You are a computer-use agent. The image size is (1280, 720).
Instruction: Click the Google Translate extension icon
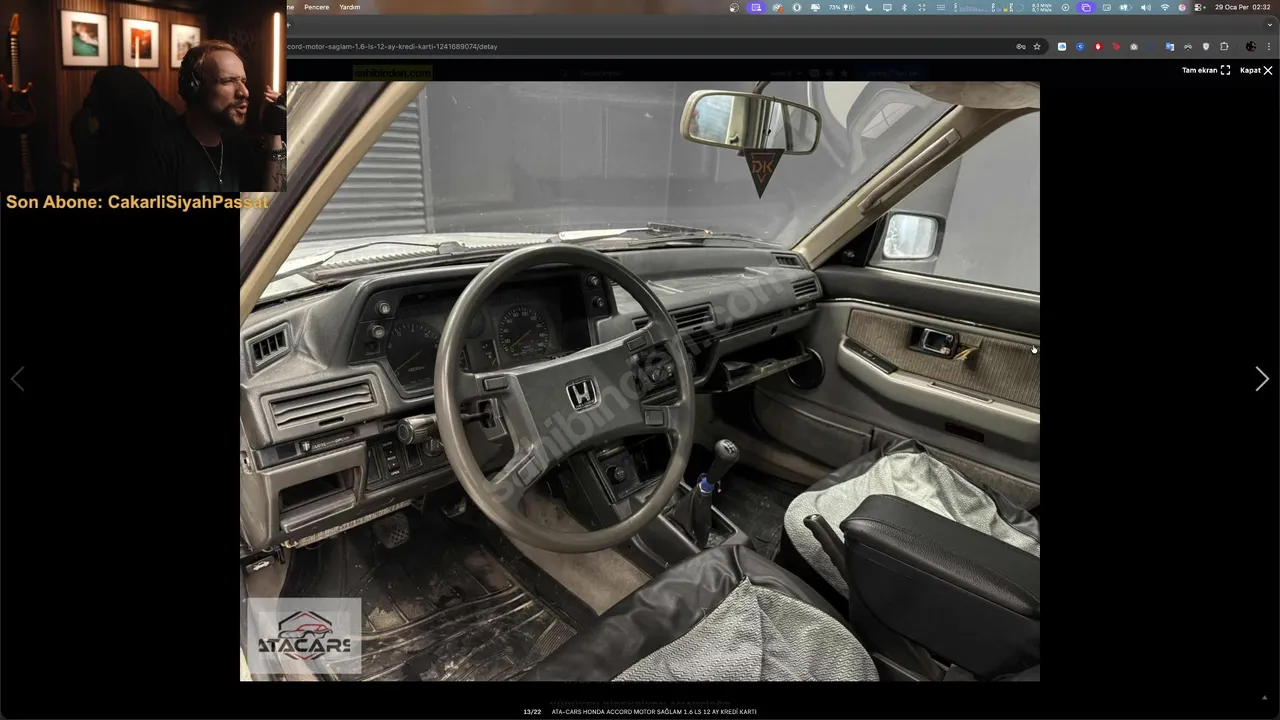[x=1169, y=46]
